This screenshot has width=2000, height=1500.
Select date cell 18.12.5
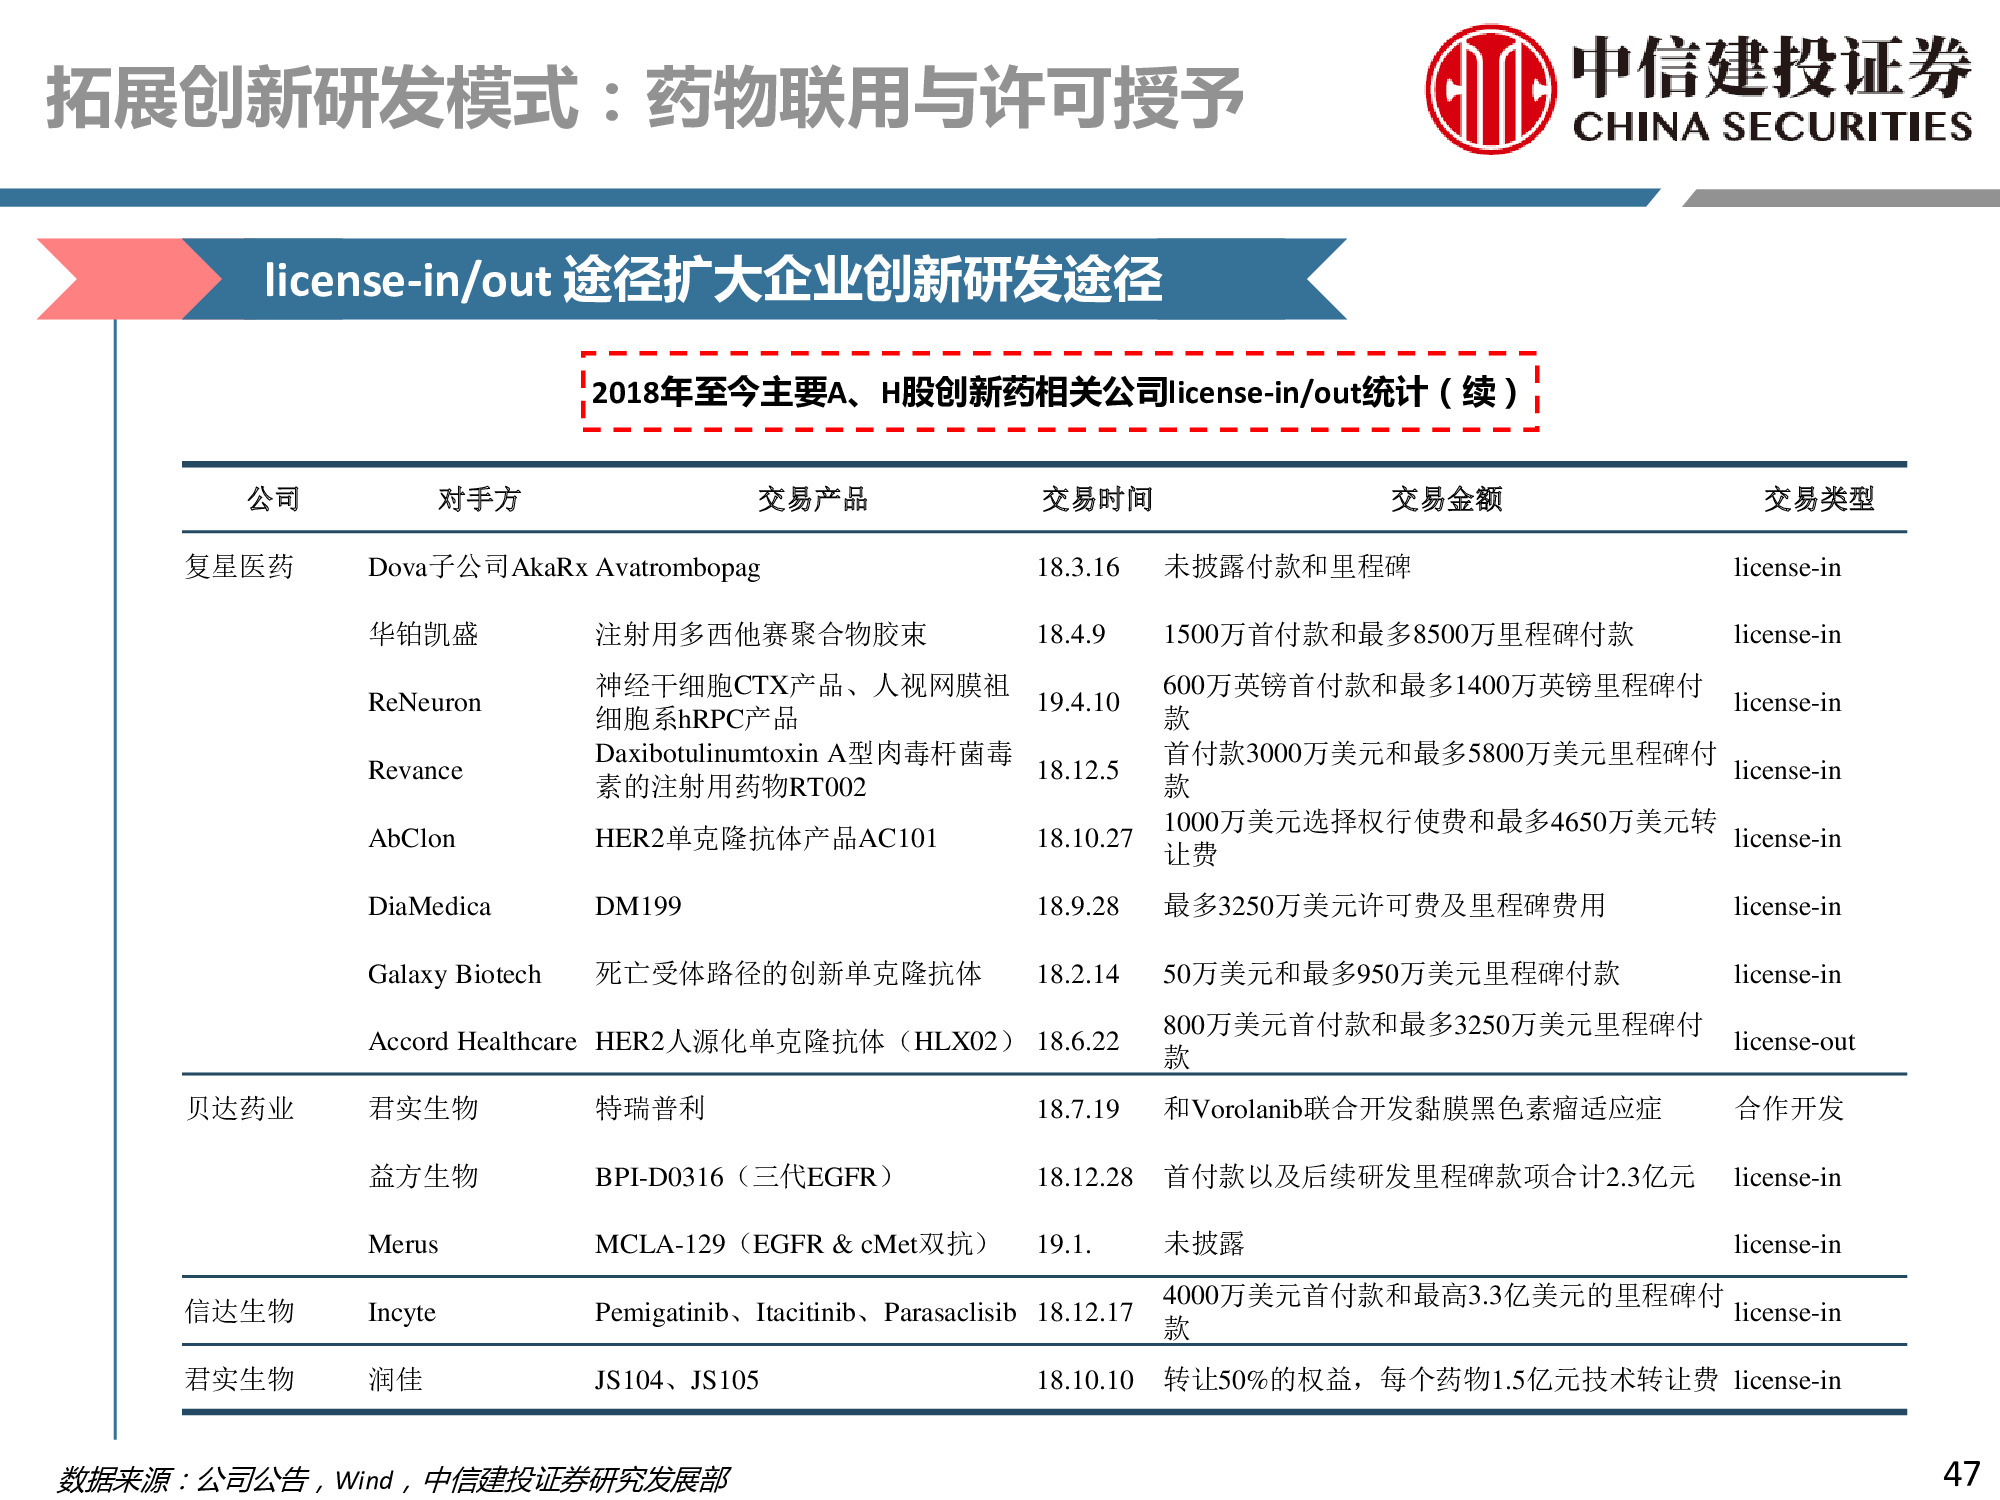click(1078, 770)
